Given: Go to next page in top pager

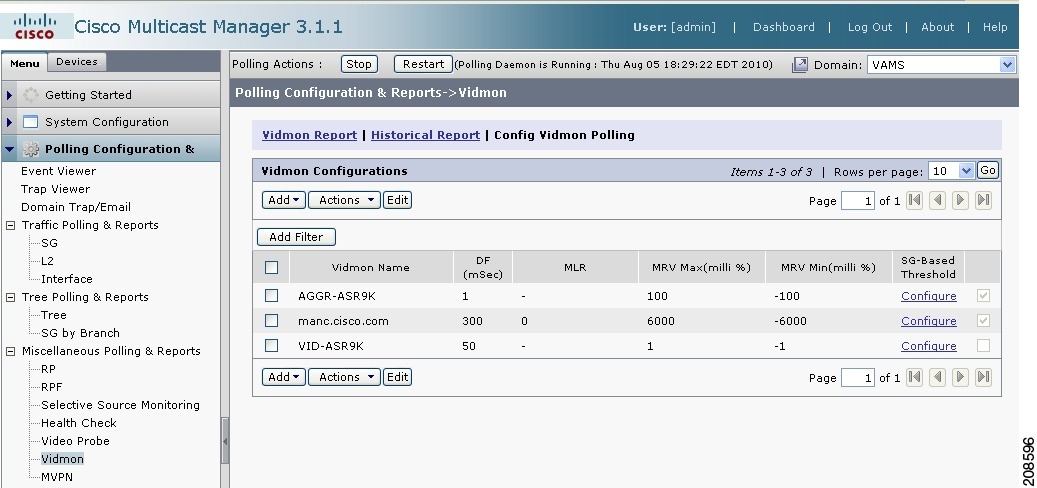Looking at the screenshot, I should click(960, 200).
